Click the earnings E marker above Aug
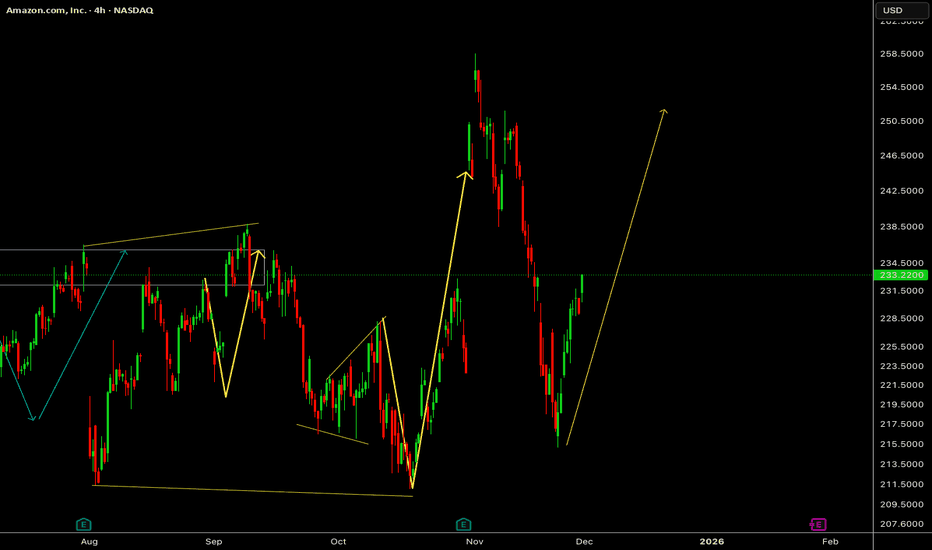Image resolution: width=932 pixels, height=550 pixels. [x=85, y=524]
